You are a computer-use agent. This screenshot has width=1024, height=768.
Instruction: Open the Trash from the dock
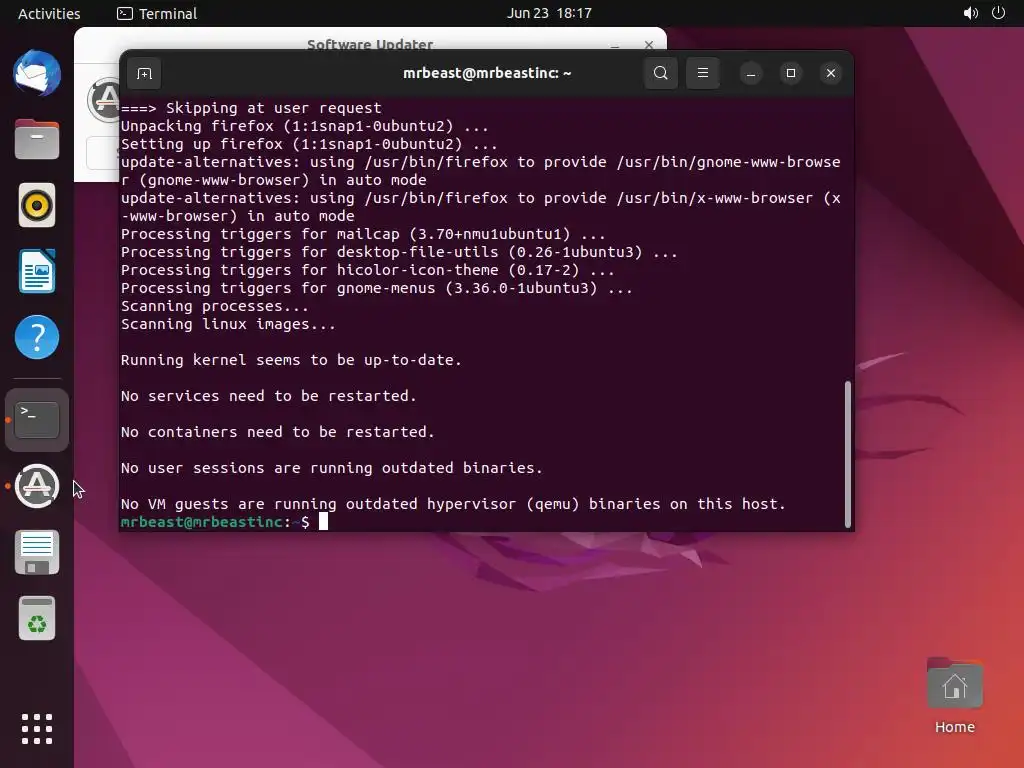point(37,618)
